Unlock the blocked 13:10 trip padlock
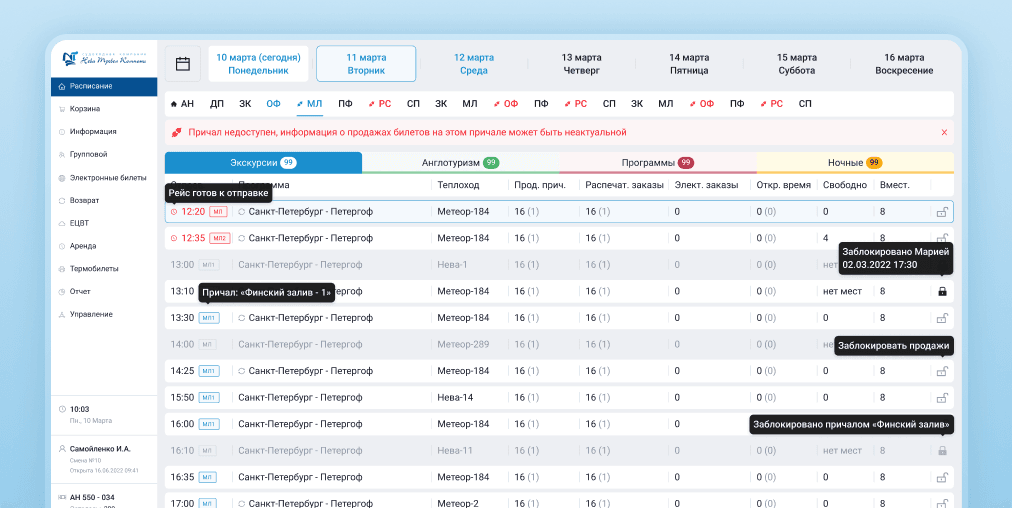Screen dimensions: 1012x508 (941, 291)
